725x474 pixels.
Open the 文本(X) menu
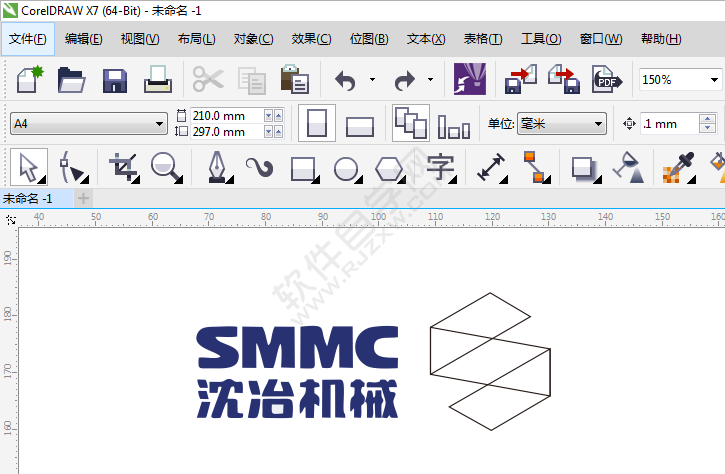(426, 39)
